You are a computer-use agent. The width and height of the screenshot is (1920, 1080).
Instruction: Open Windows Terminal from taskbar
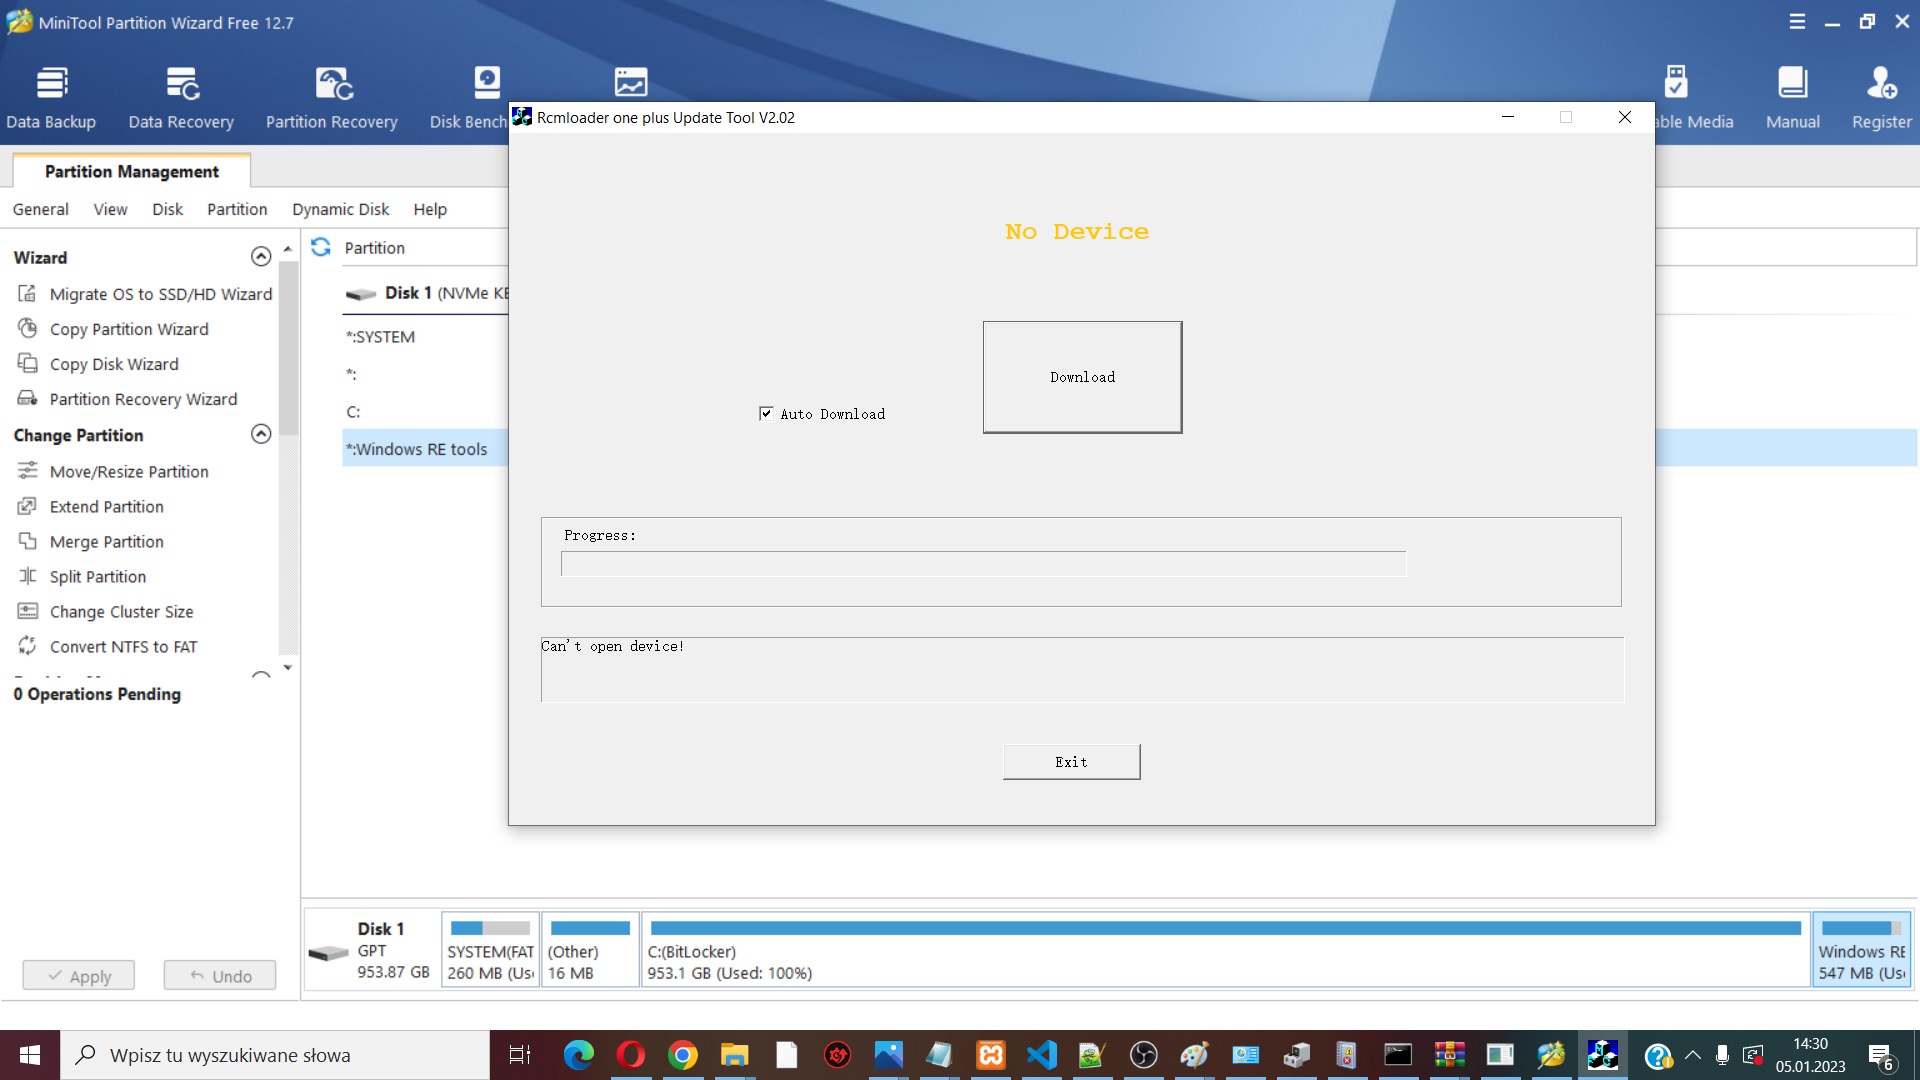pos(1398,1055)
